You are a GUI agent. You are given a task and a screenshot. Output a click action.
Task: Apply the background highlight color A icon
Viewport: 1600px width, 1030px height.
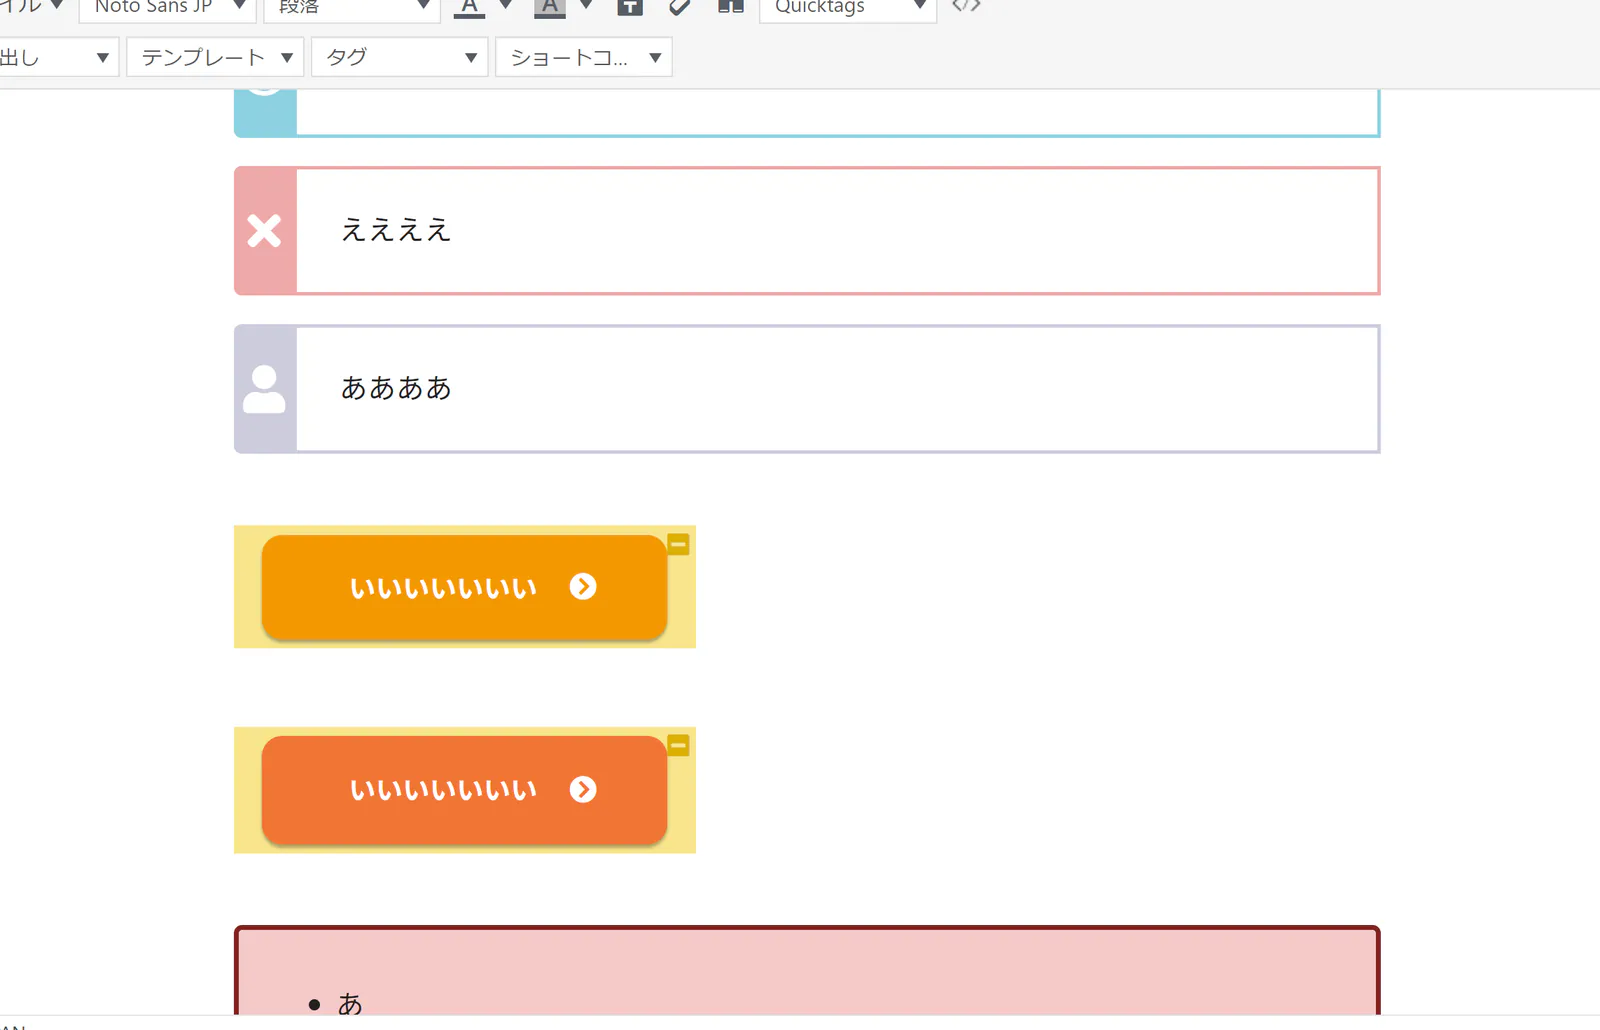click(x=550, y=8)
